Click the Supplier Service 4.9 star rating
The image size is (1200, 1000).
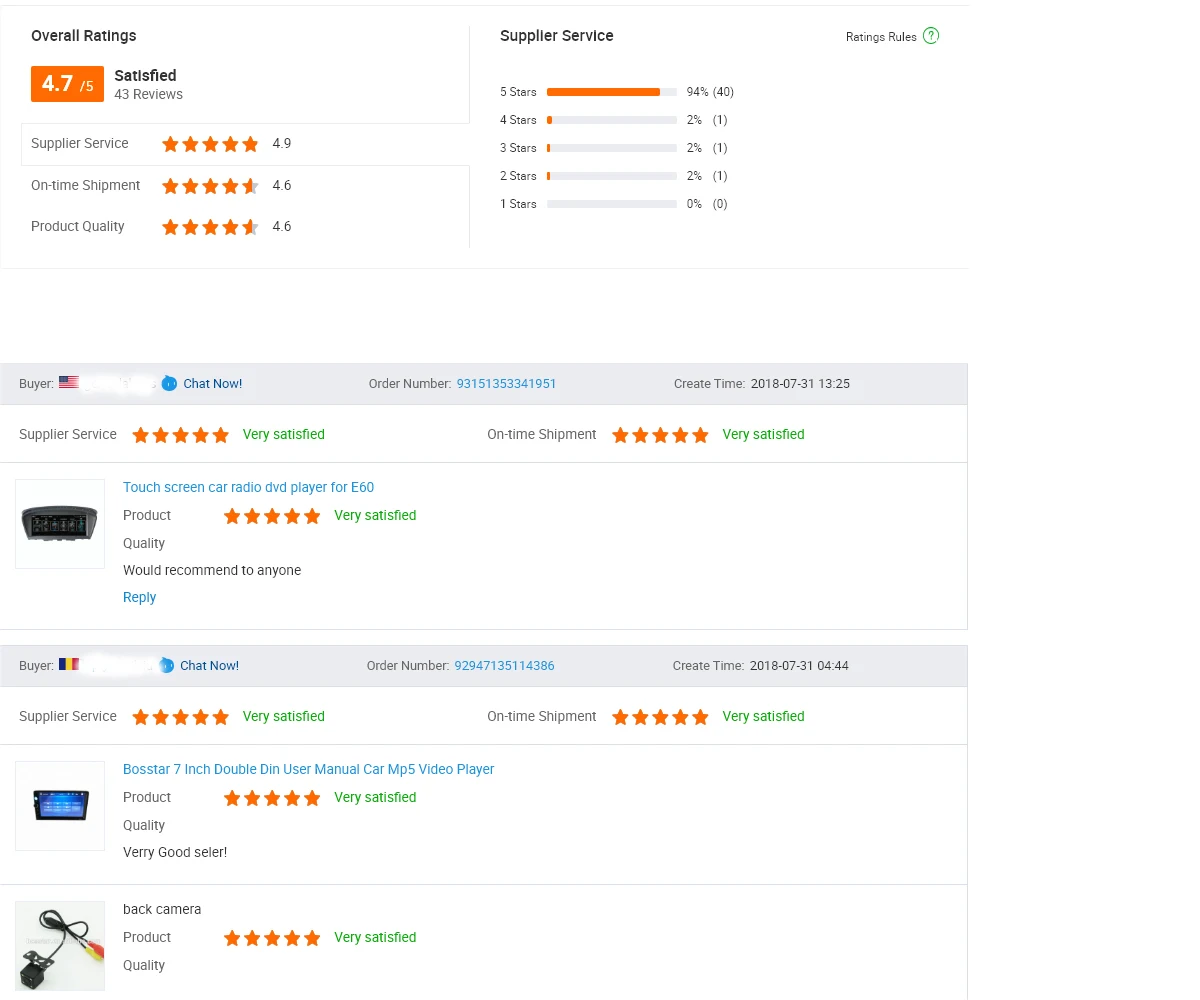tap(210, 144)
